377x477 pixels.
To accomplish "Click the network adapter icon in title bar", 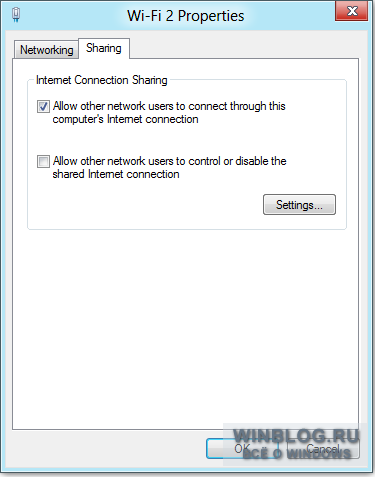I will (x=16, y=15).
